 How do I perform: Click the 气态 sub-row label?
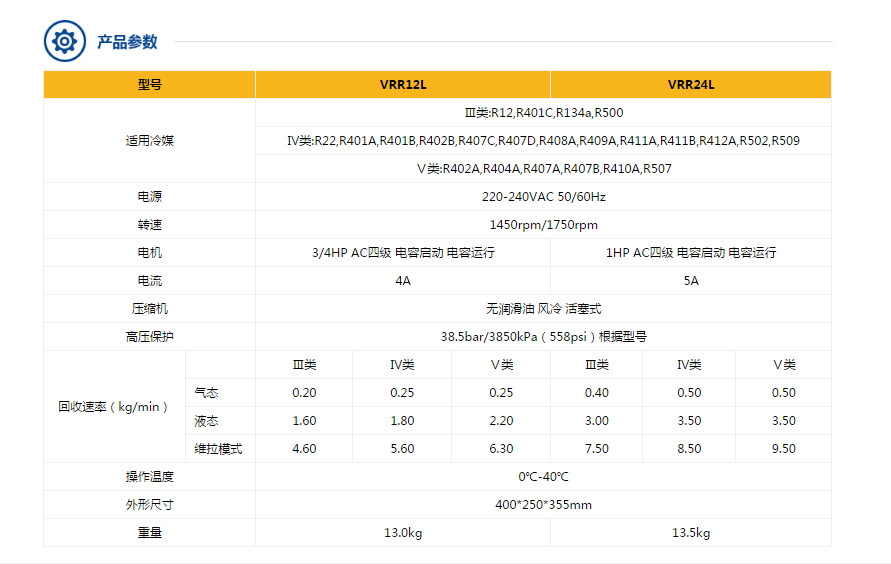click(x=206, y=392)
